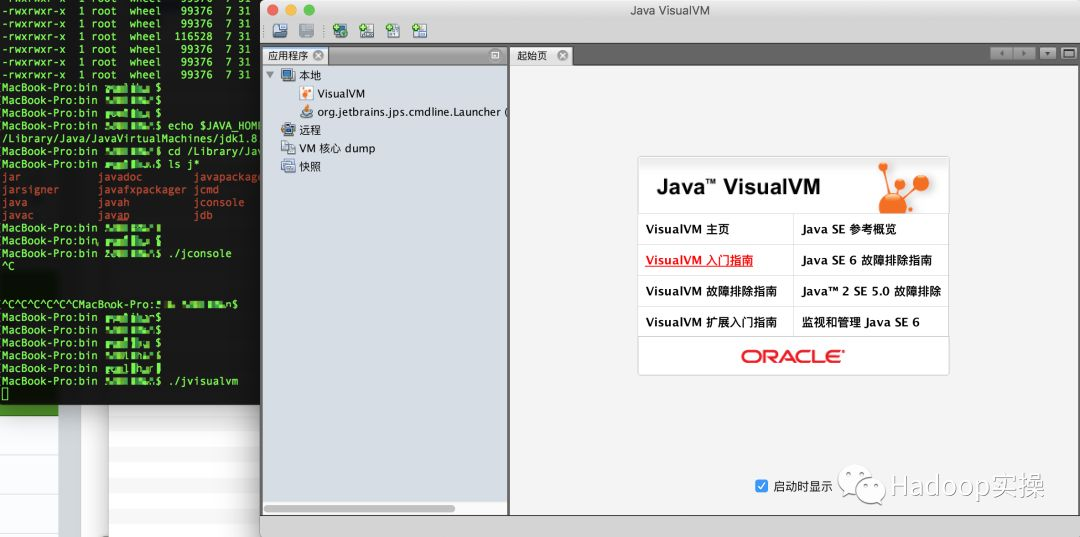This screenshot has width=1080, height=537.
Task: Close the 应用程序 tab
Action: click(318, 56)
